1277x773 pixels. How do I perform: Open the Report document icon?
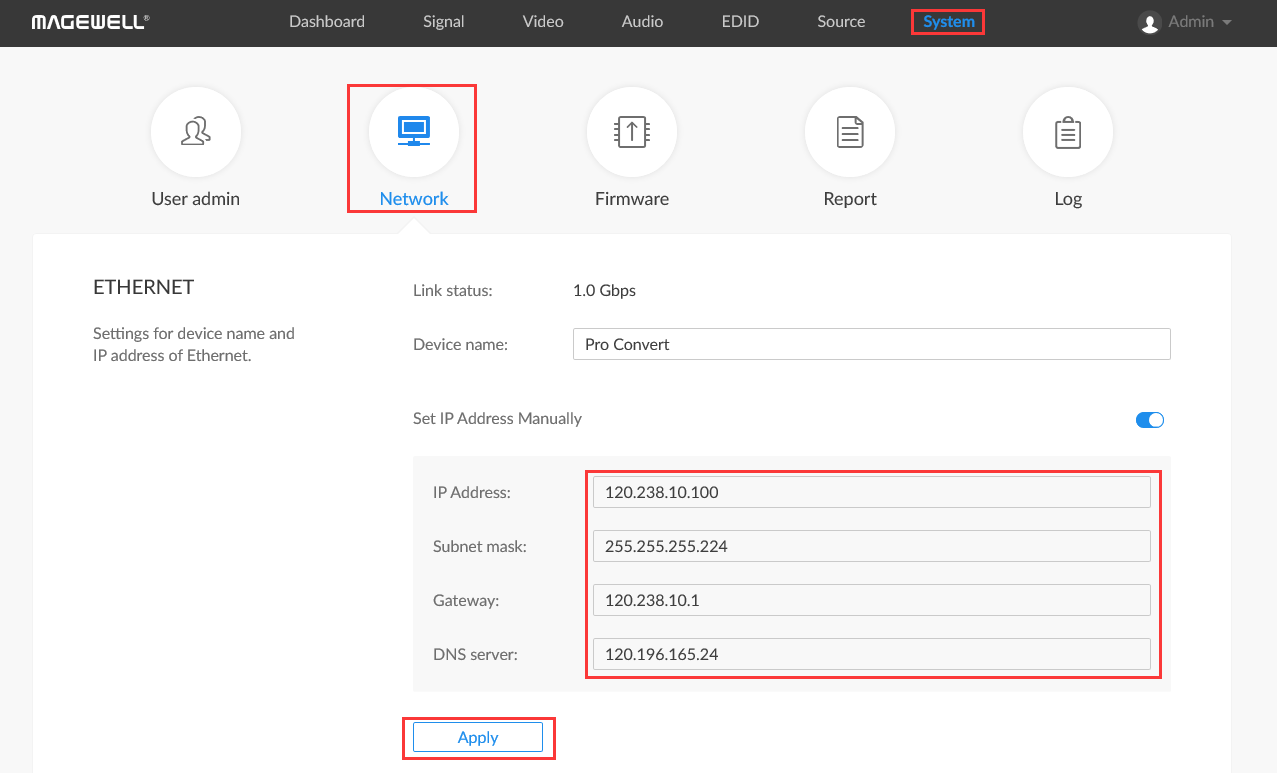(x=849, y=132)
